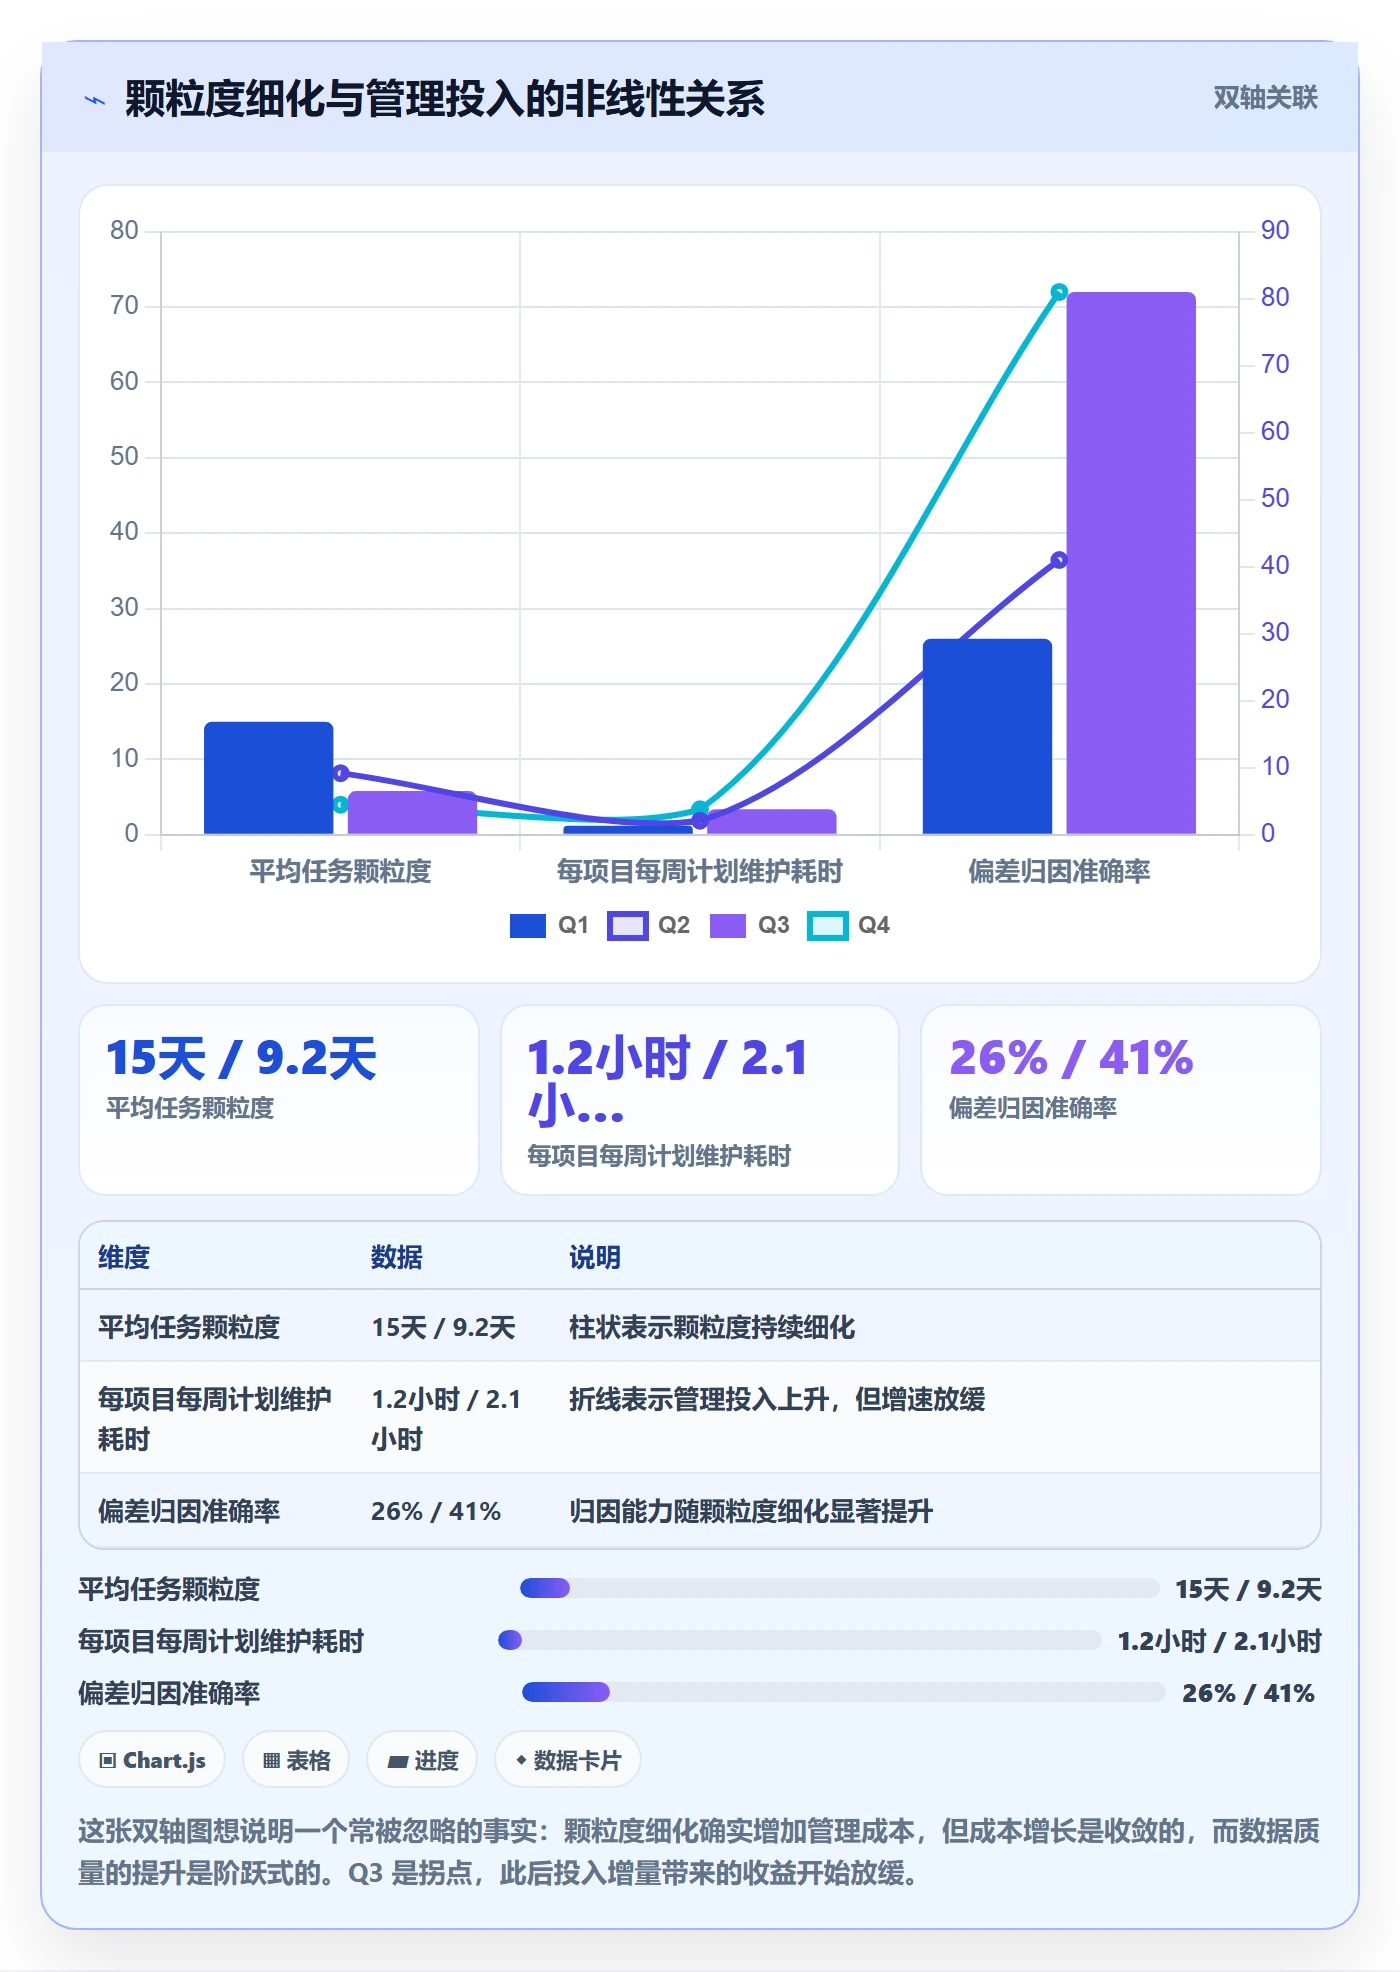Click the 1.2小时 / 2.1小时 progress value label
Image resolution: width=1400 pixels, height=1972 pixels.
[1220, 1641]
